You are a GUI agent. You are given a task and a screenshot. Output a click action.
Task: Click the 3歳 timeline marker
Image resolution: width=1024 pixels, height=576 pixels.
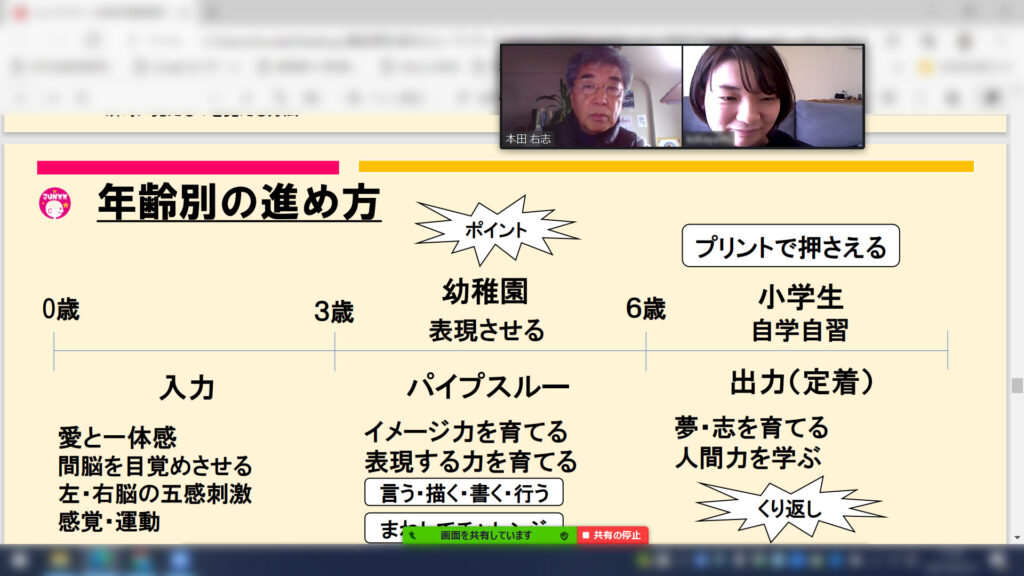coord(334,312)
